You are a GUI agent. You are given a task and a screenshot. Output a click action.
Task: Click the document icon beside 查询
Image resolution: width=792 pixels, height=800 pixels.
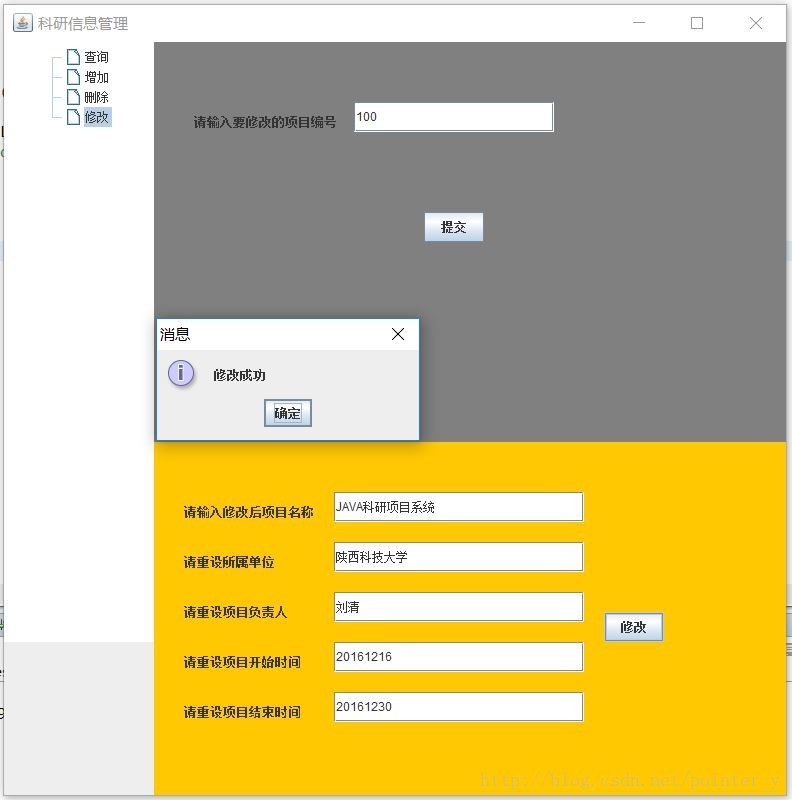(73, 57)
